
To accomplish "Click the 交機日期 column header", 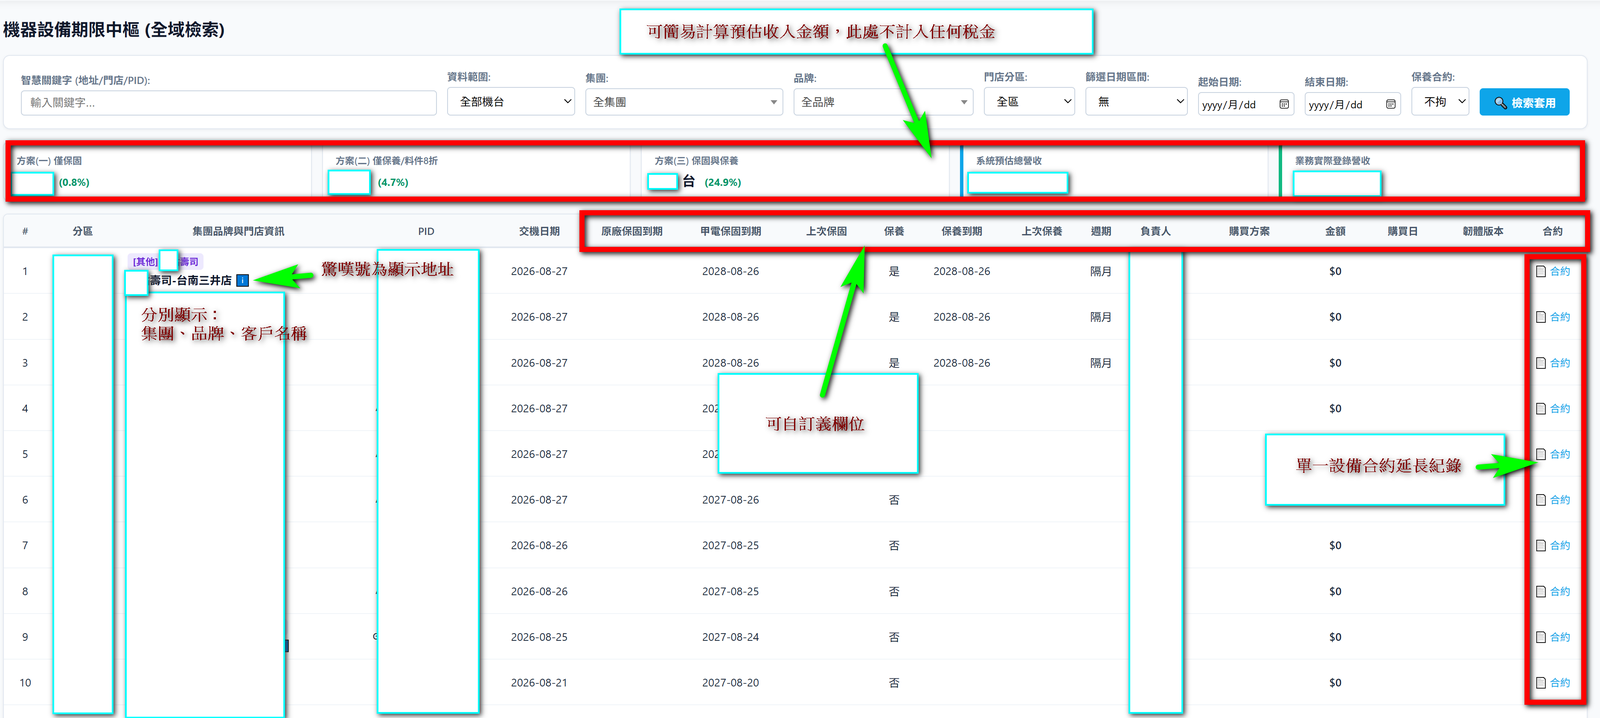I will coord(539,231).
